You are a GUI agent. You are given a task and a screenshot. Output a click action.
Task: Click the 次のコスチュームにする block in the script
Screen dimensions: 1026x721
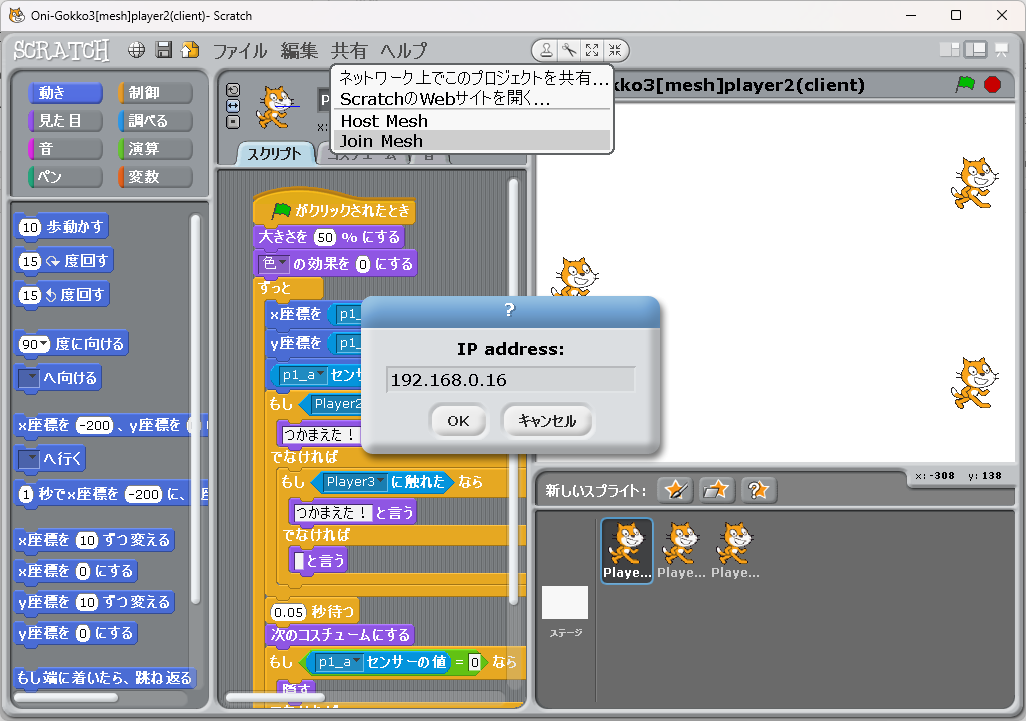(x=340, y=635)
